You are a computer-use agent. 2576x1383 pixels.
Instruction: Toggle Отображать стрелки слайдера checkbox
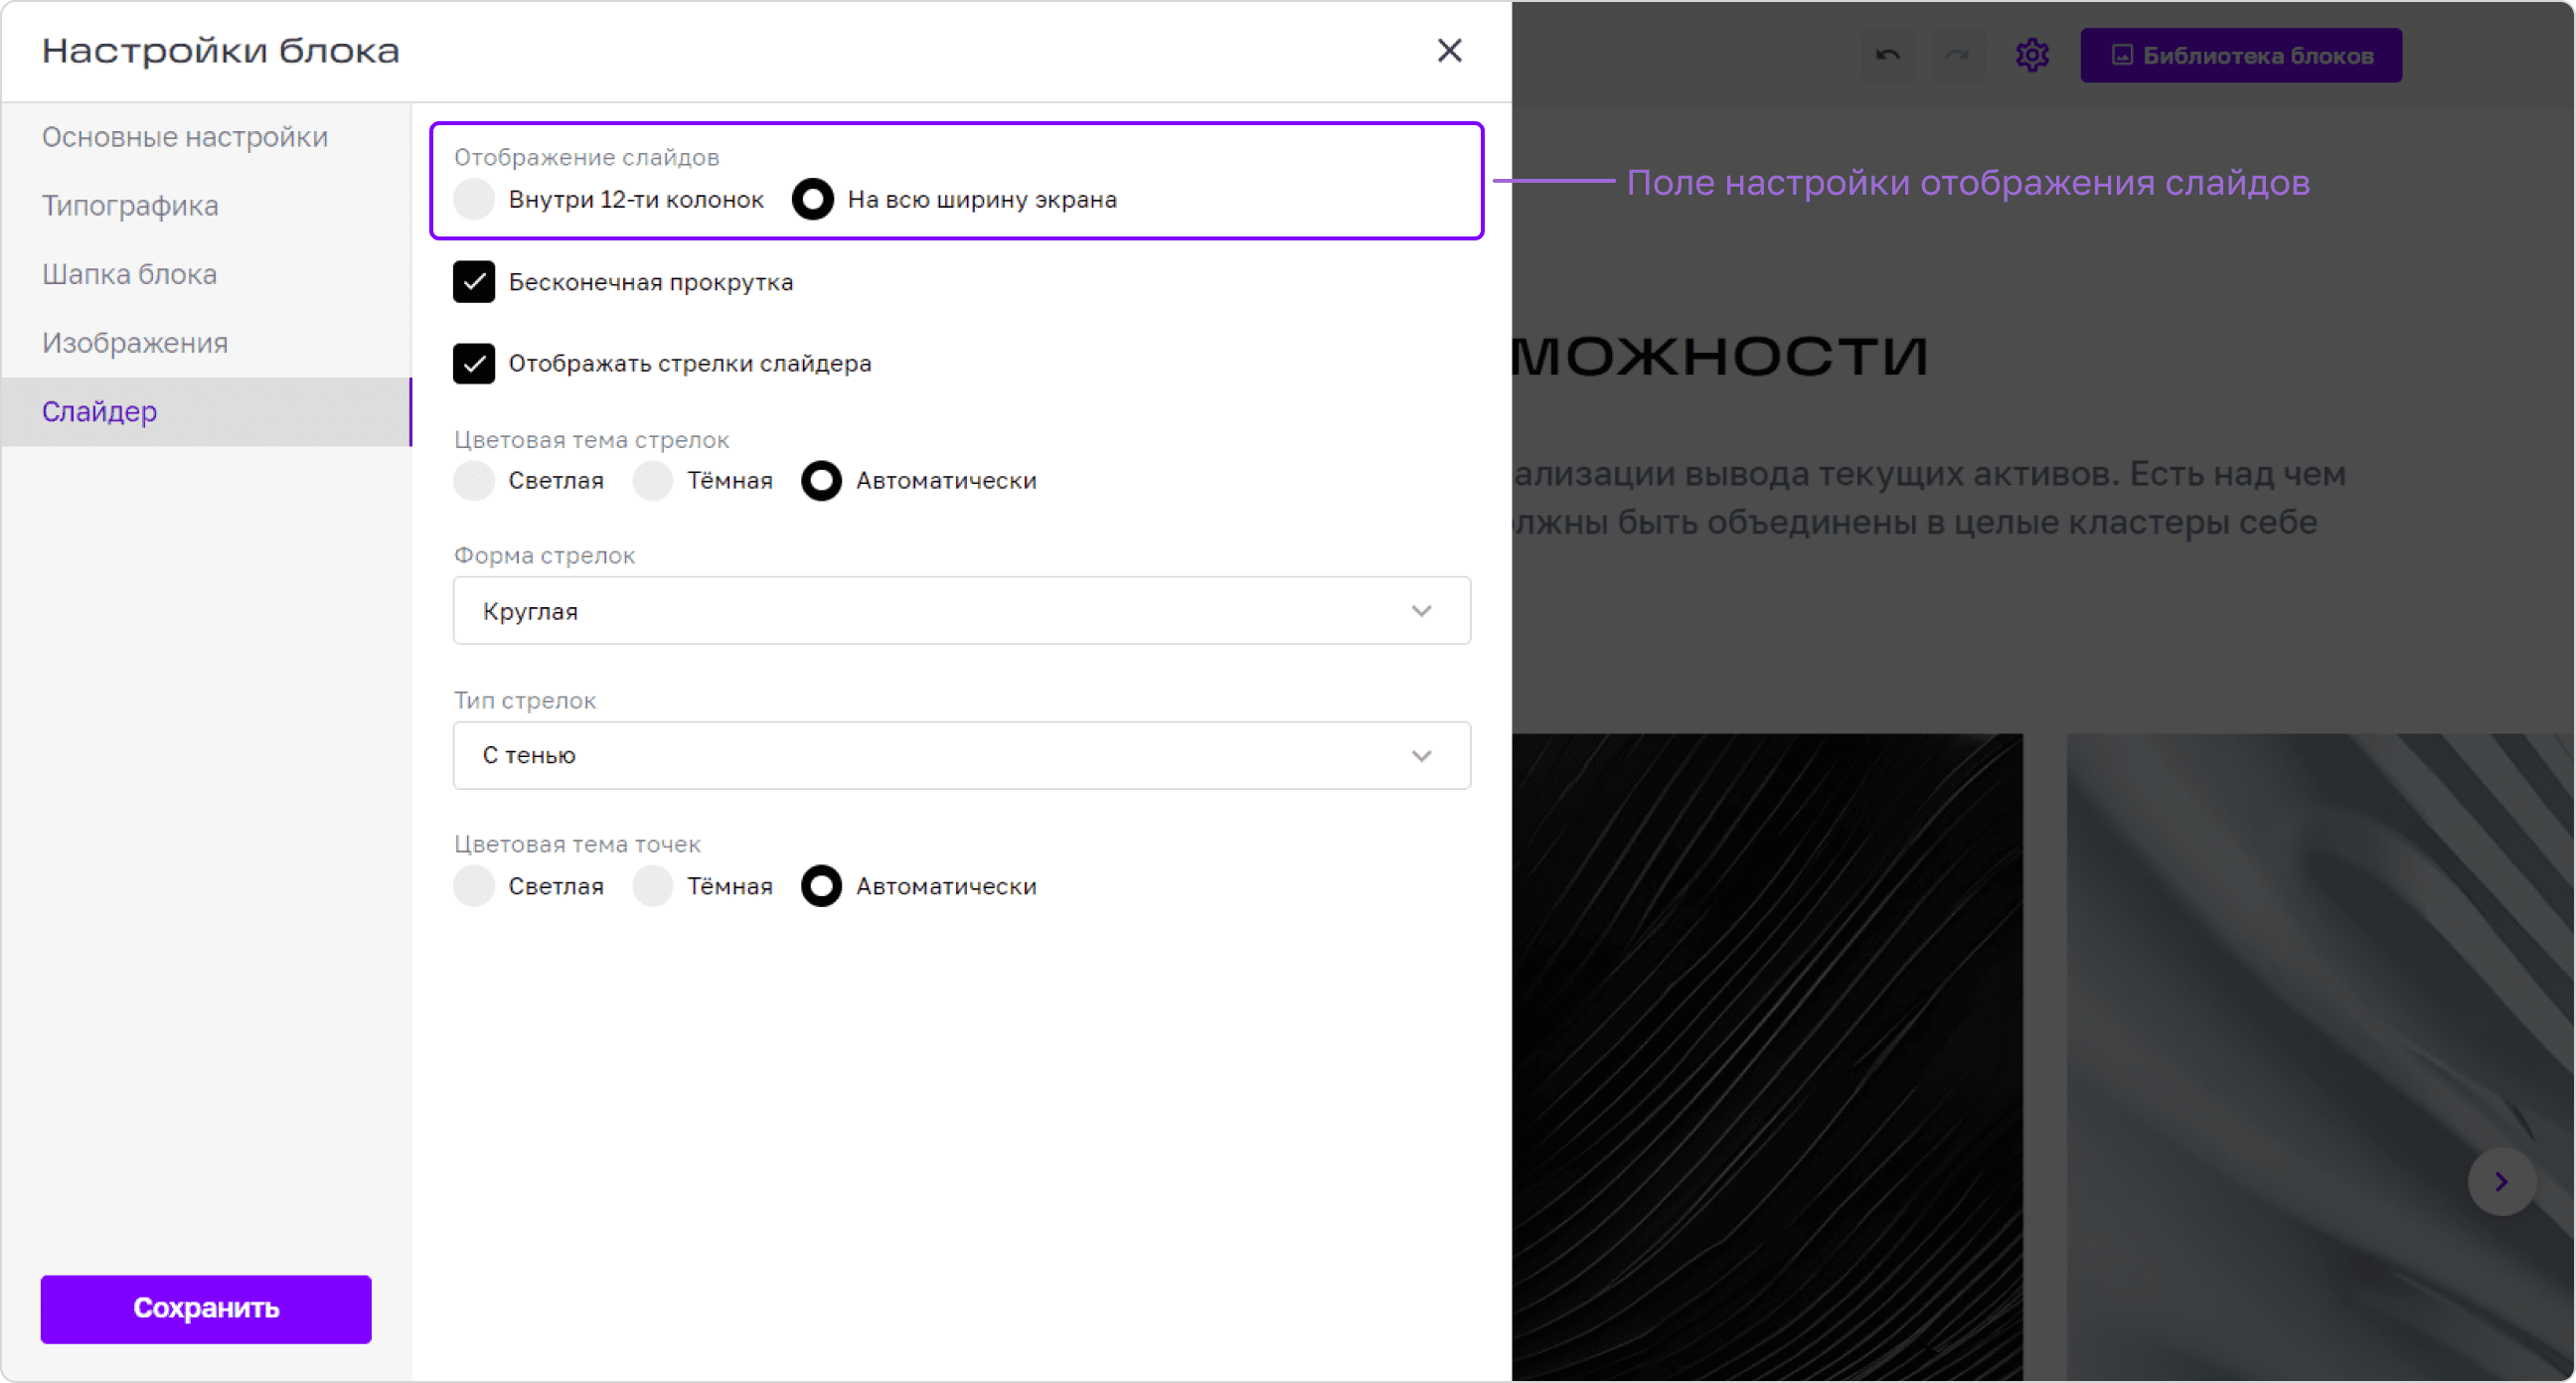(x=474, y=363)
